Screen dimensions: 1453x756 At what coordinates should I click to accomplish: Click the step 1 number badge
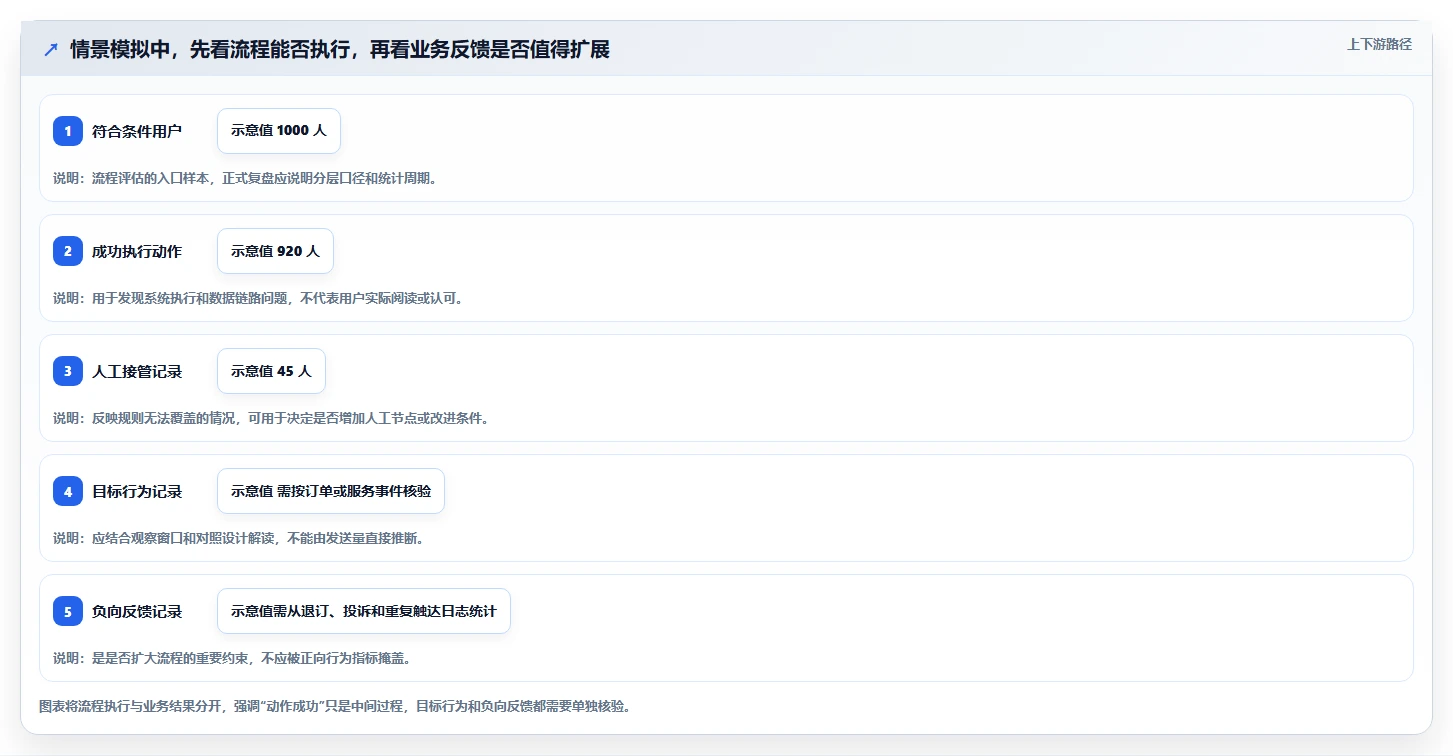coord(68,131)
